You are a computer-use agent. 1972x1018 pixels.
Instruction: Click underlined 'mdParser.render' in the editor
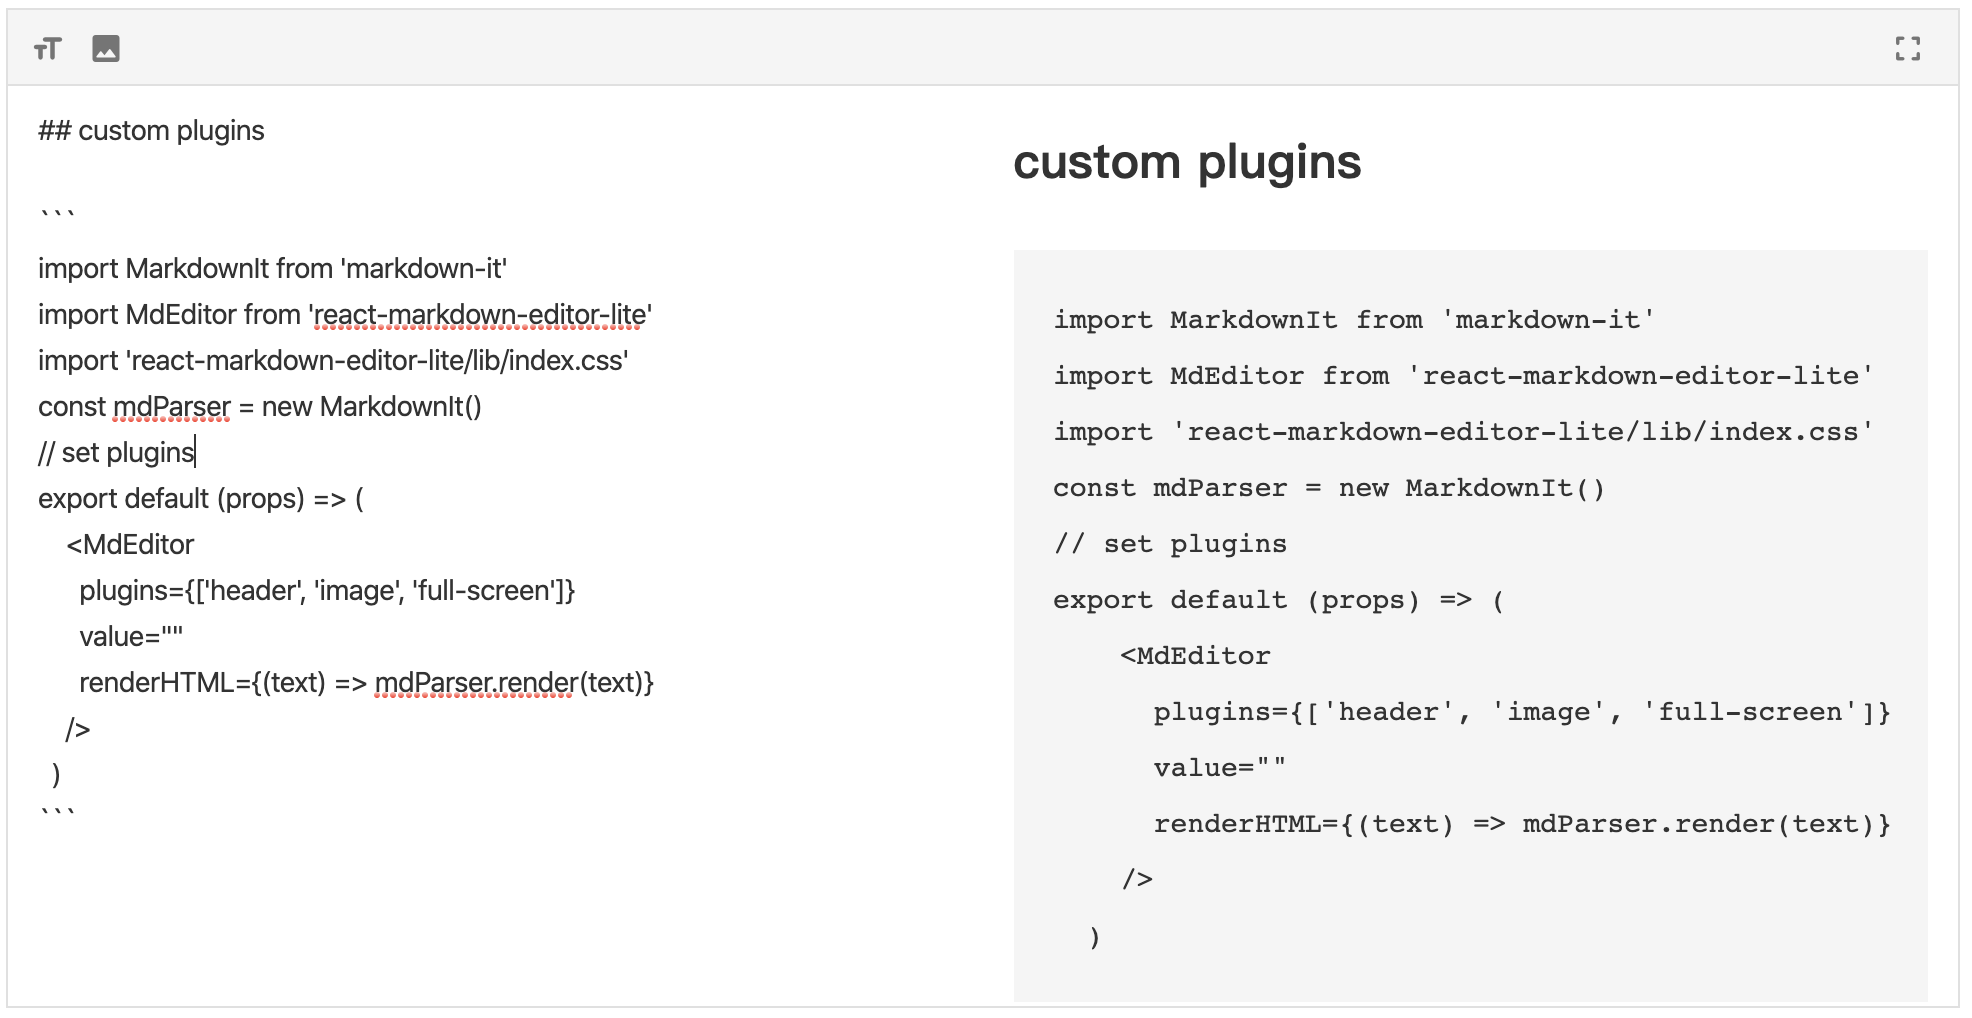(476, 683)
